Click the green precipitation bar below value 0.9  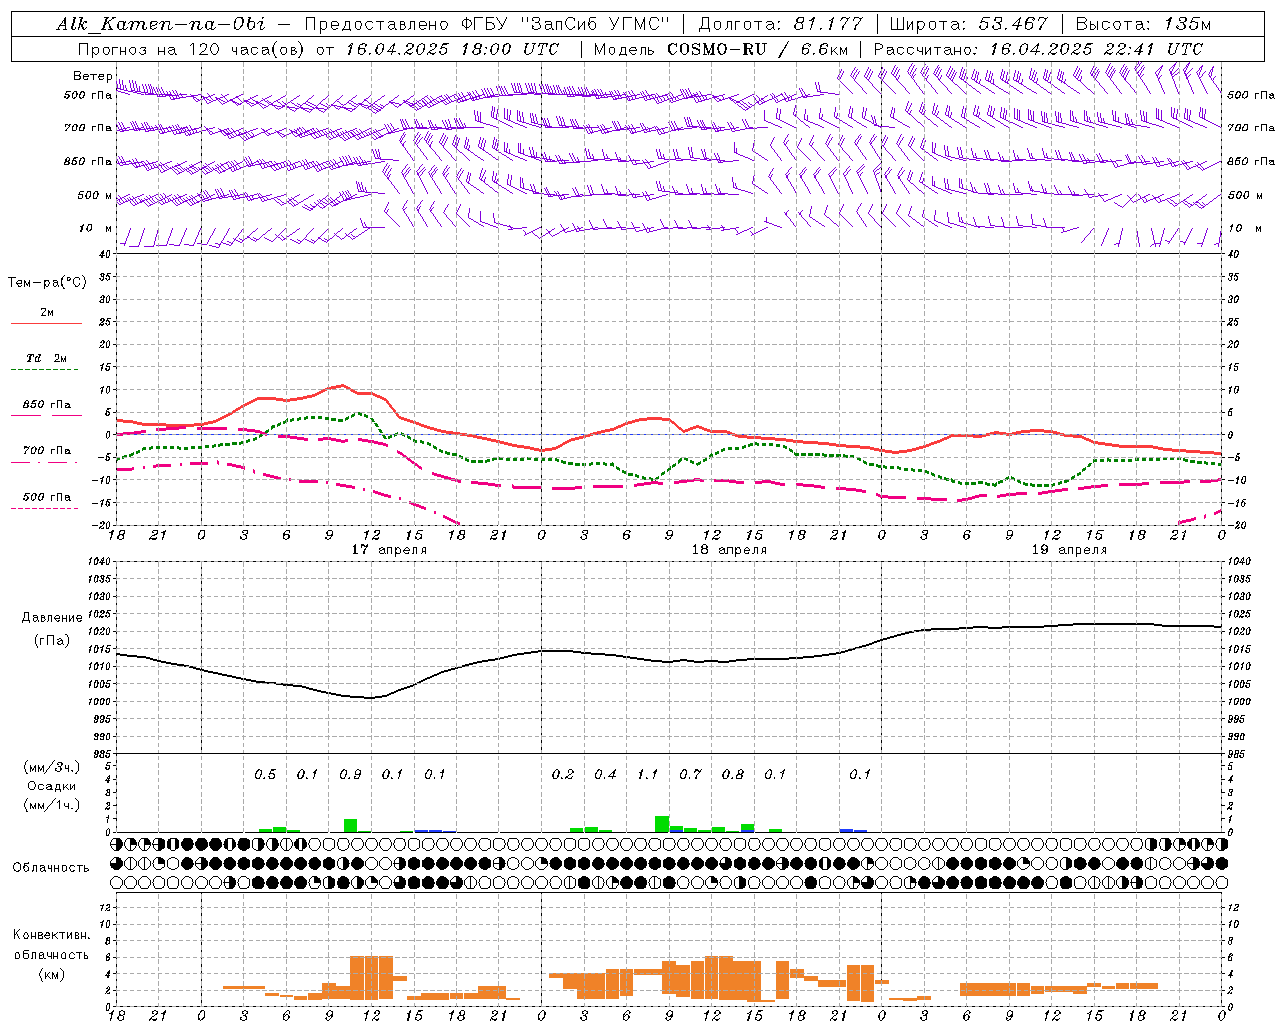click(x=350, y=825)
